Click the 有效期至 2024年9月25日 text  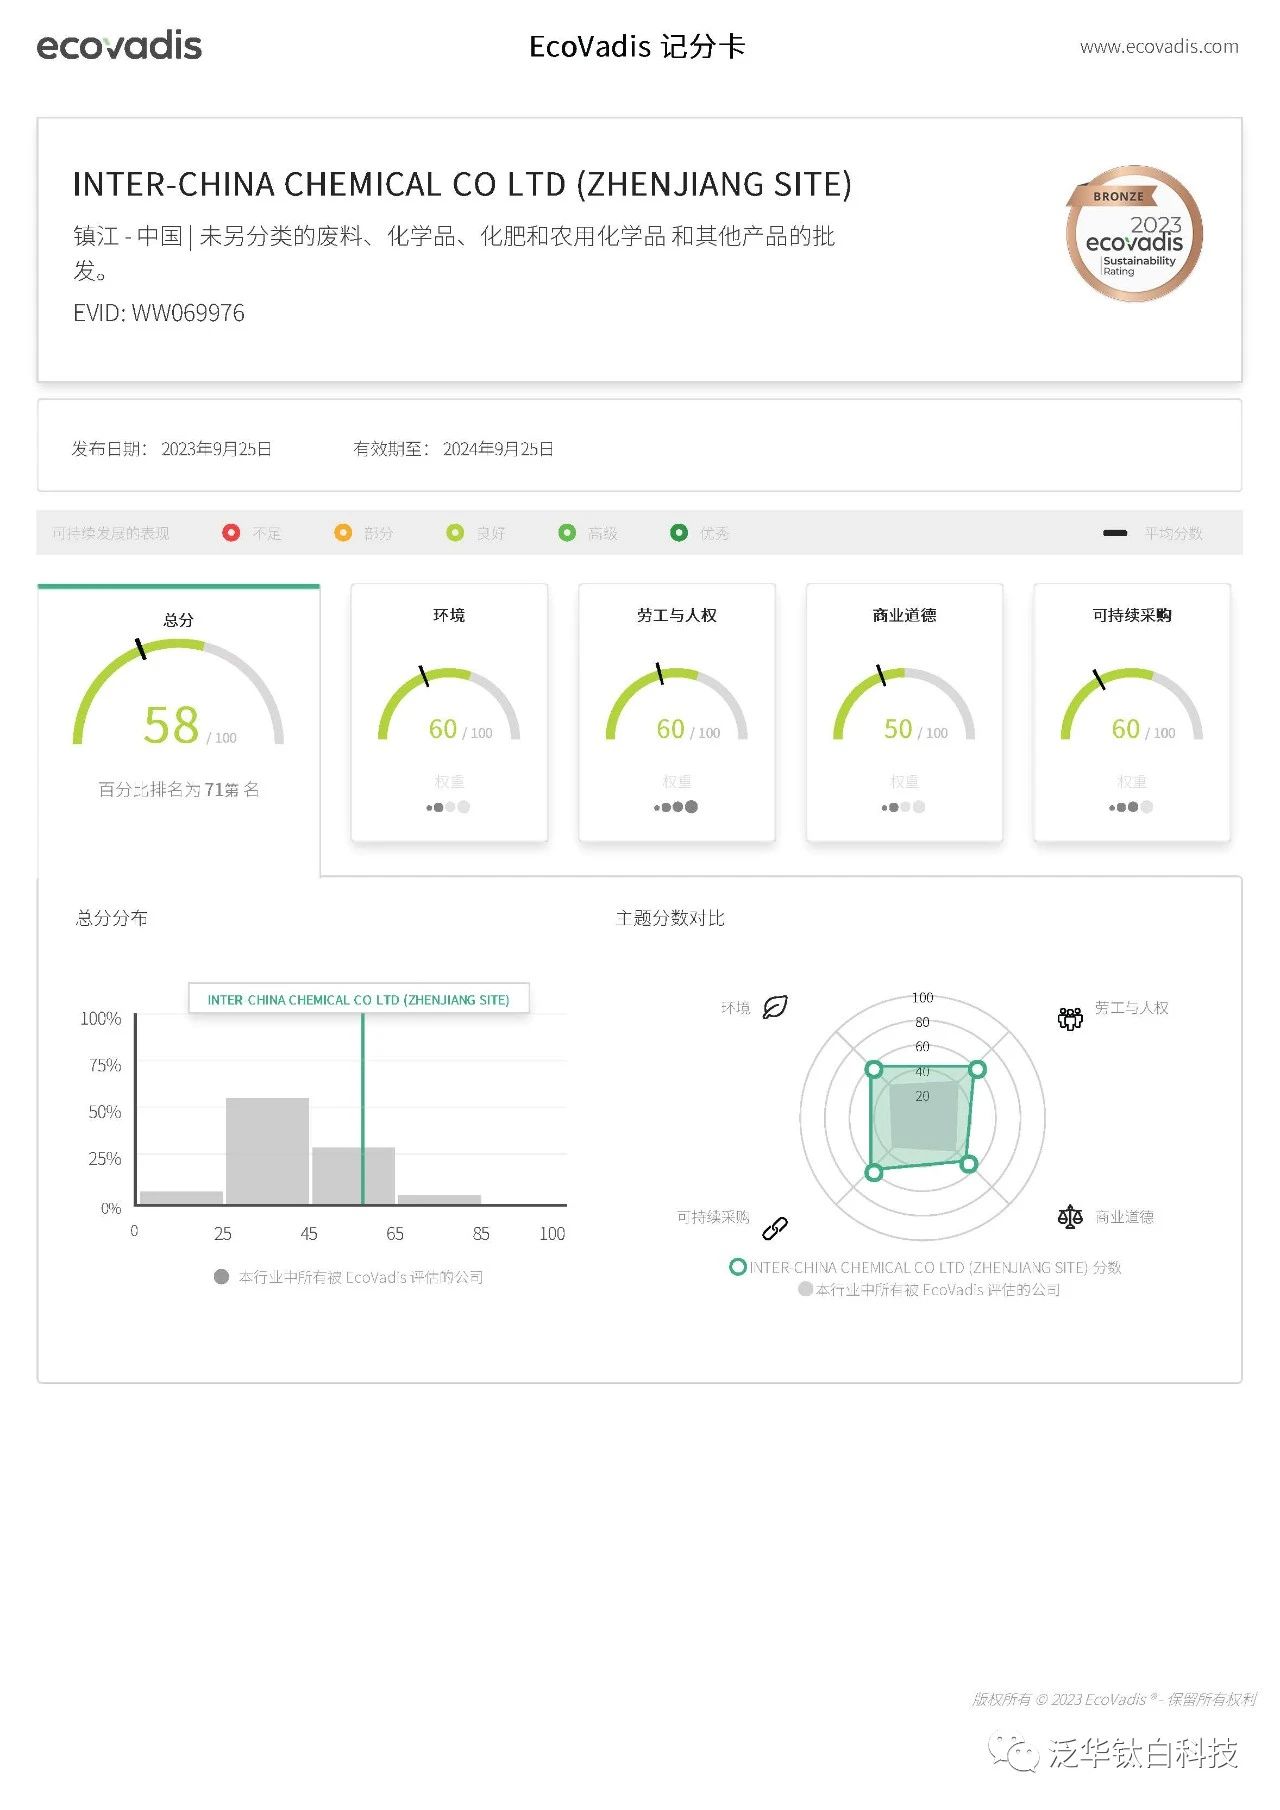[x=453, y=449]
